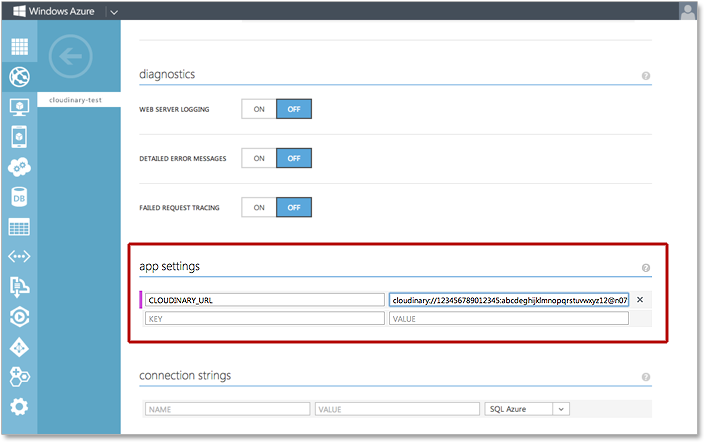Open the Settings gear icon
This screenshot has height=442, width=705.
19,407
